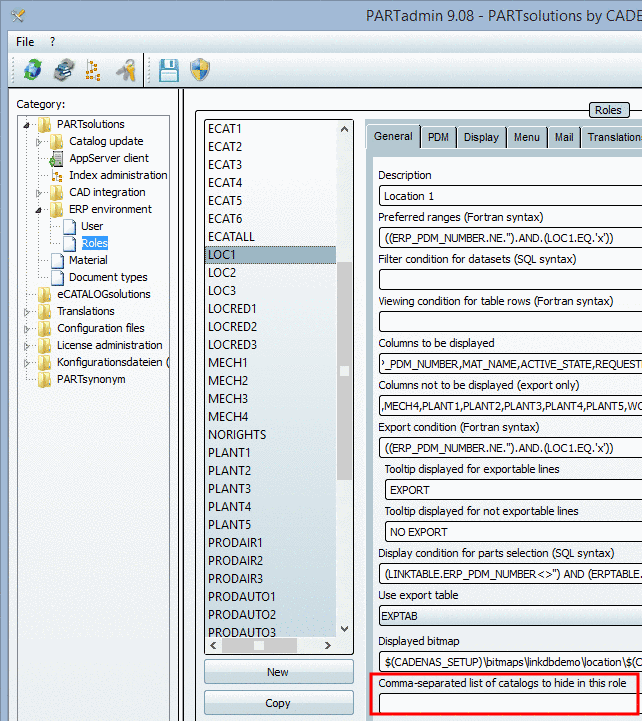Switch to the Display tab

point(481,137)
